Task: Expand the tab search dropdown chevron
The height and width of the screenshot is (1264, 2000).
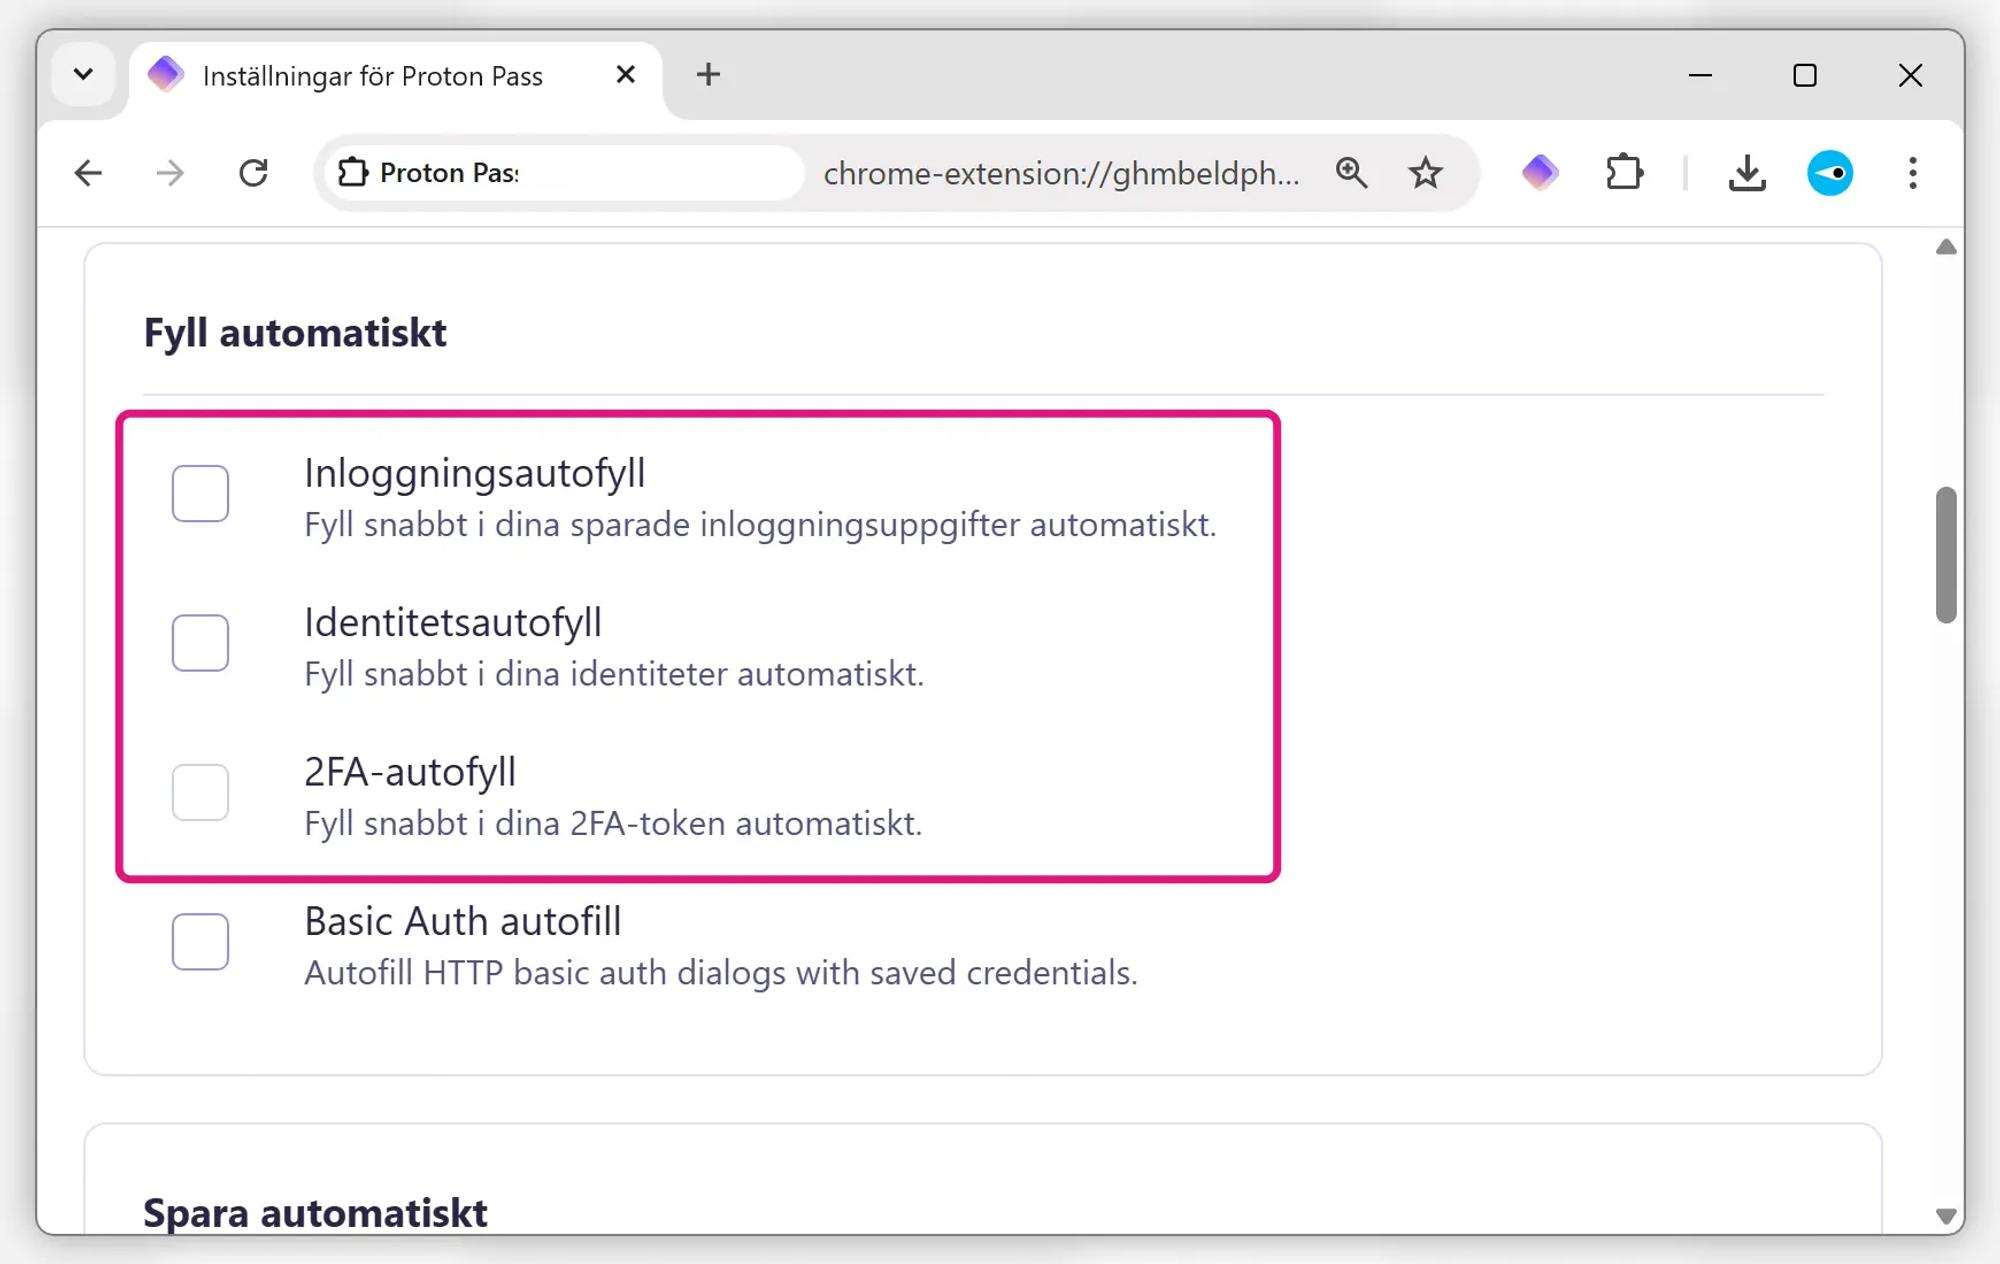Action: 84,75
